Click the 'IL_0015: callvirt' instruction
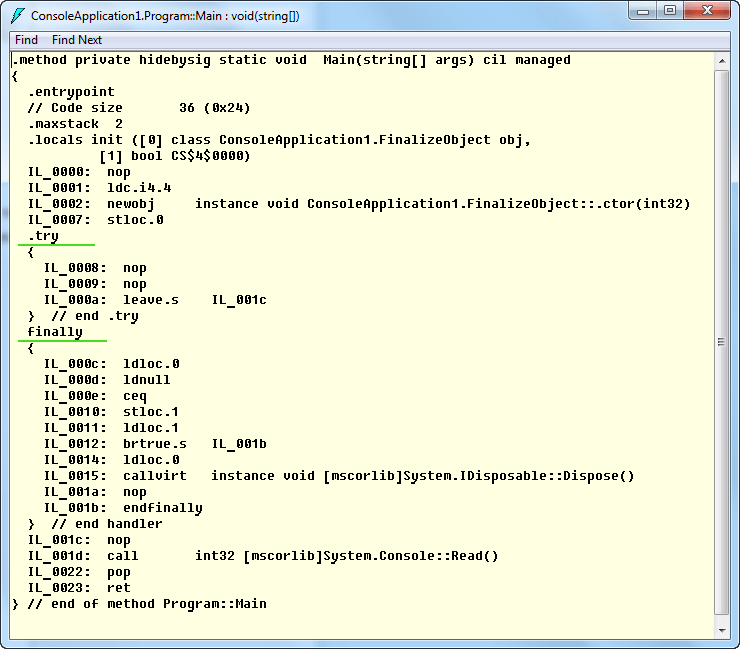Screen dimensions: 740x649 coord(115,476)
